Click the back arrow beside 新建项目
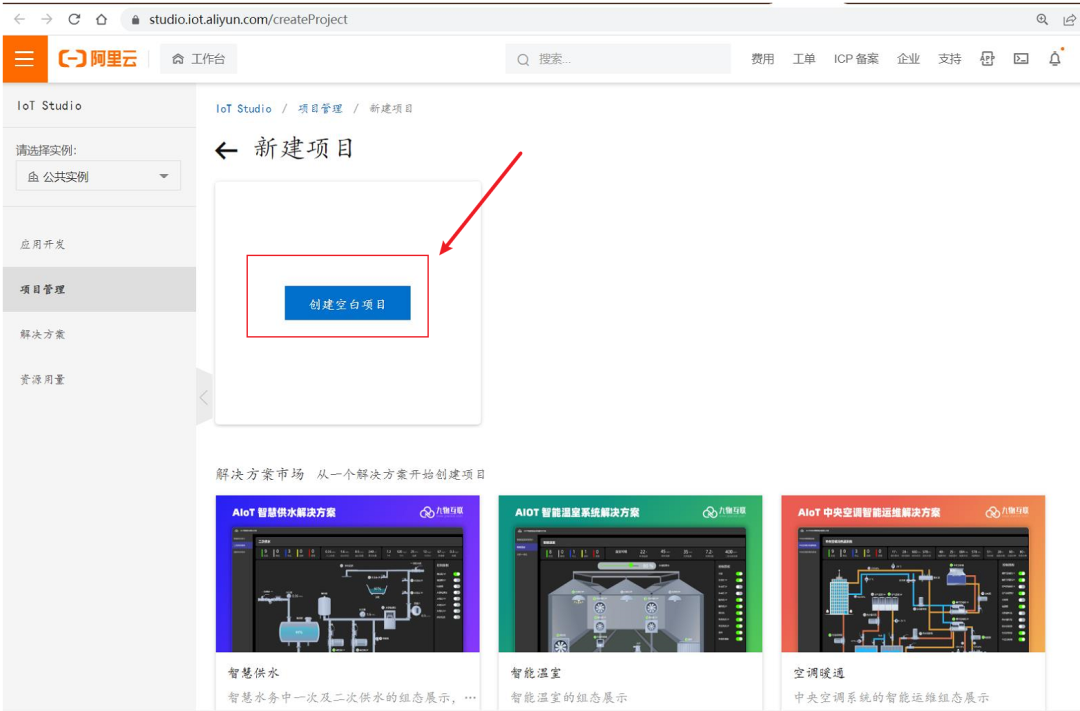 [x=226, y=150]
